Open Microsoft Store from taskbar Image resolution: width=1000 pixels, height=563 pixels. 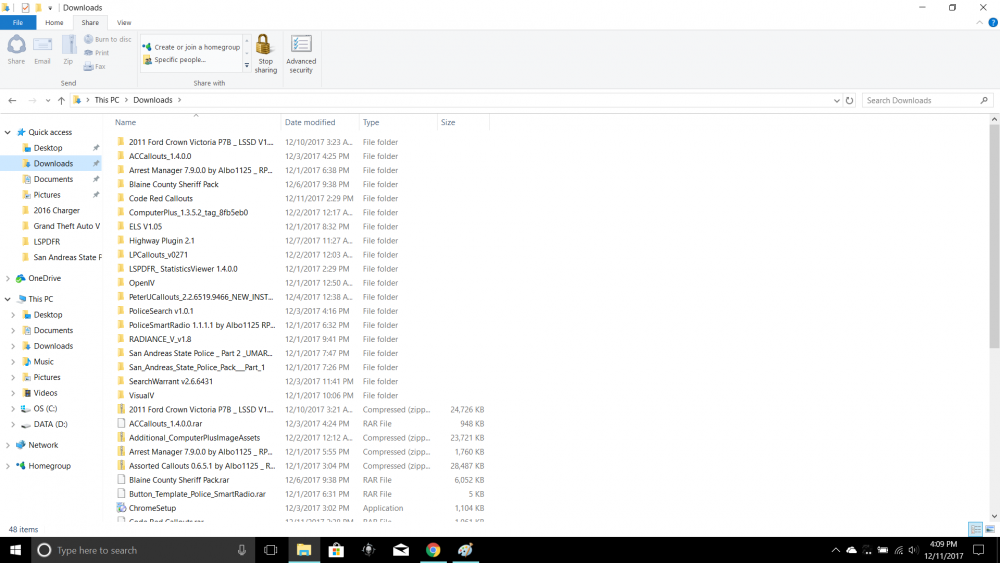(x=336, y=550)
